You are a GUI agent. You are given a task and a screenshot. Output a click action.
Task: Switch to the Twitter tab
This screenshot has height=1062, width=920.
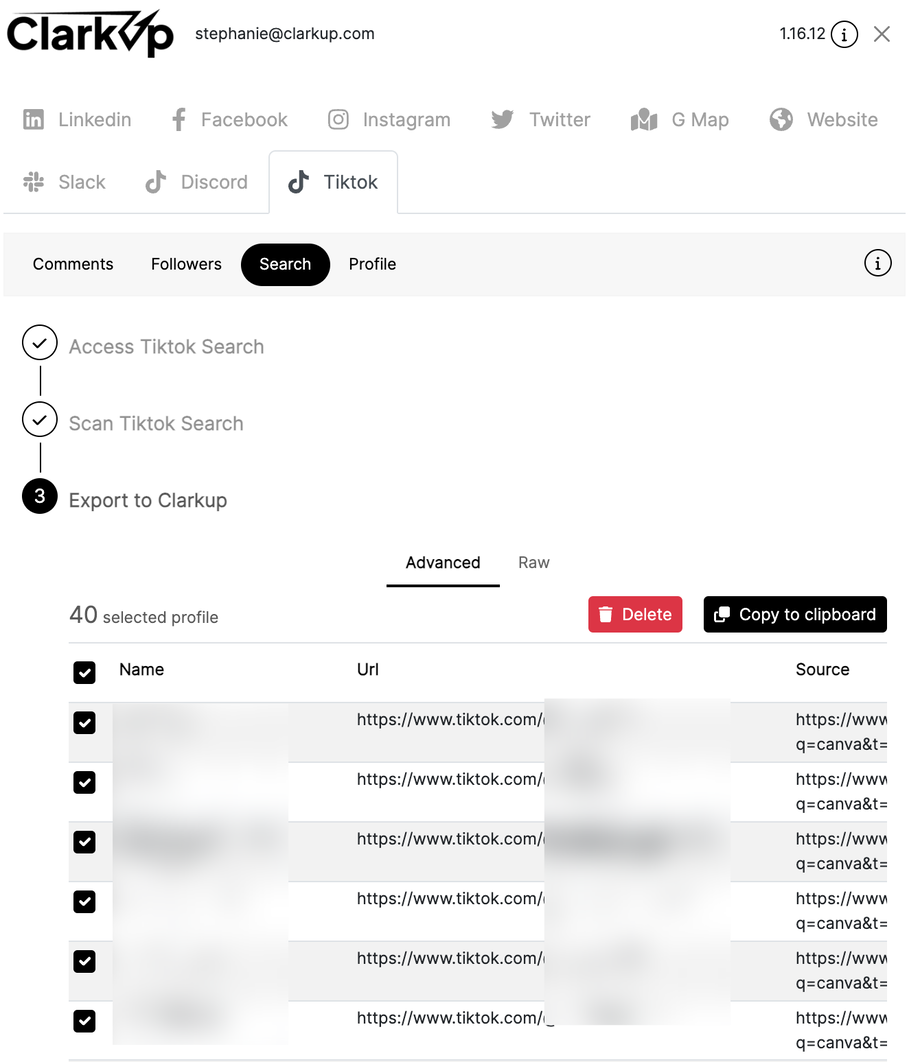tap(541, 119)
